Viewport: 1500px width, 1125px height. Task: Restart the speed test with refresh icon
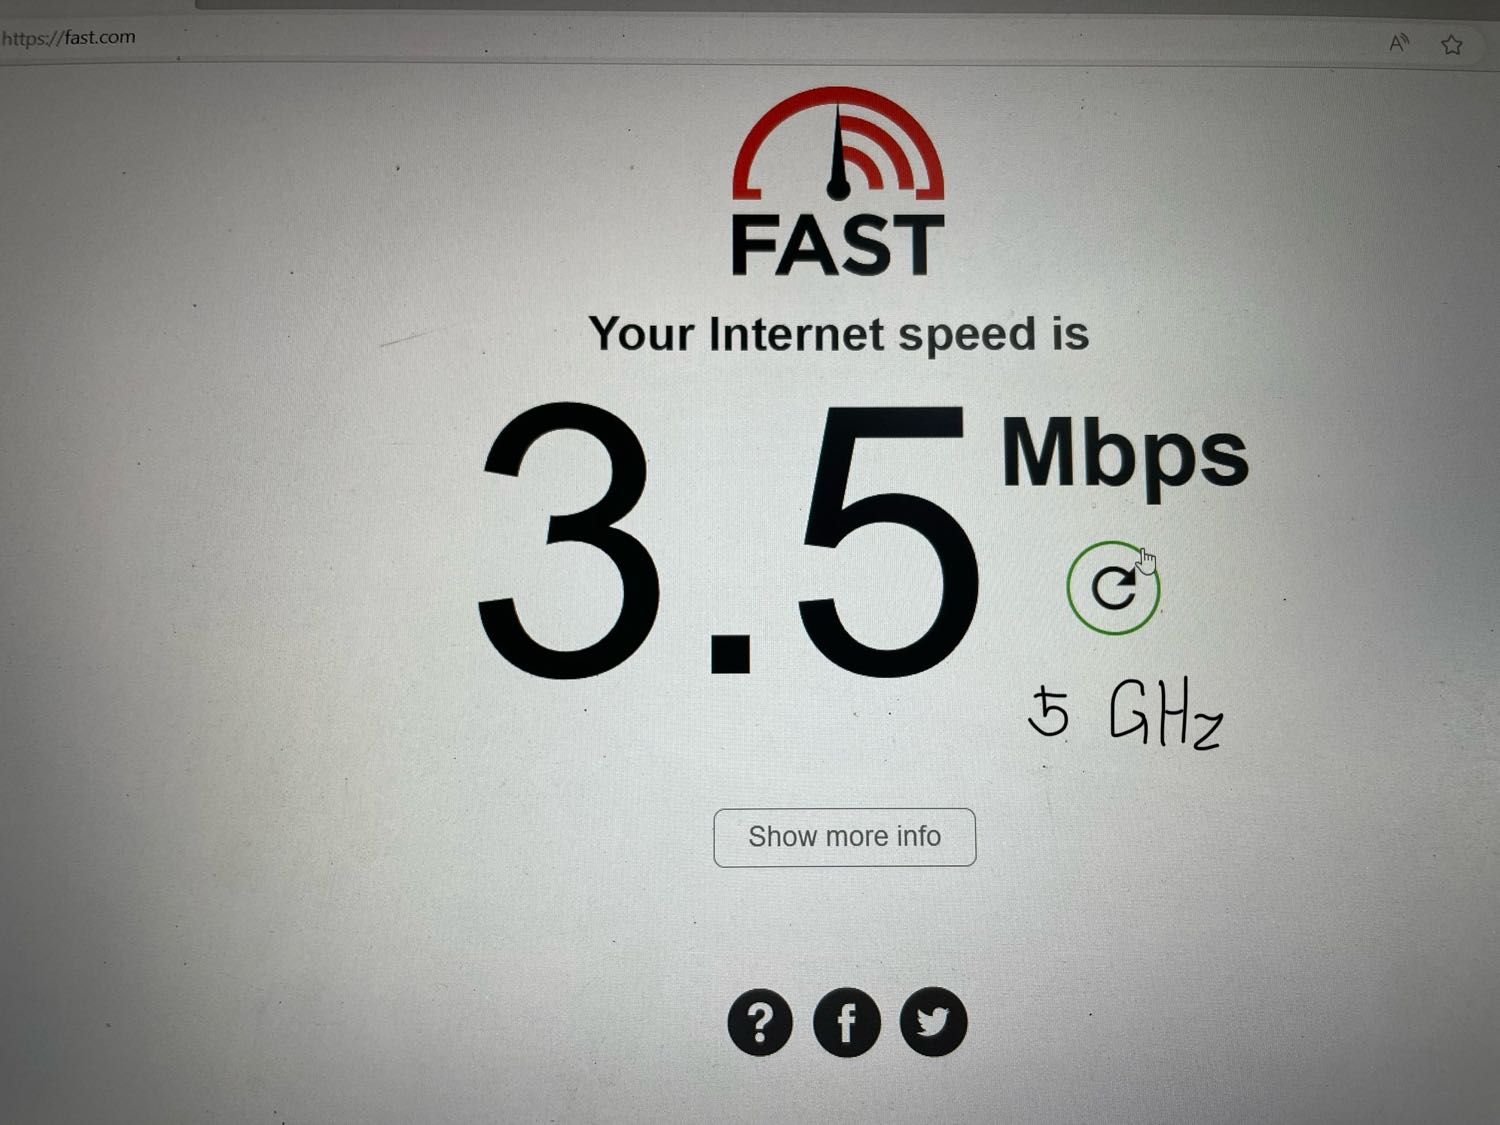[x=1113, y=588]
